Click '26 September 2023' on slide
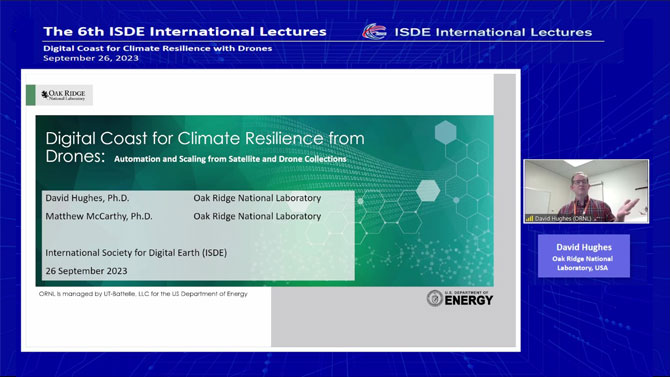This screenshot has width=670, height=377. click(x=86, y=271)
